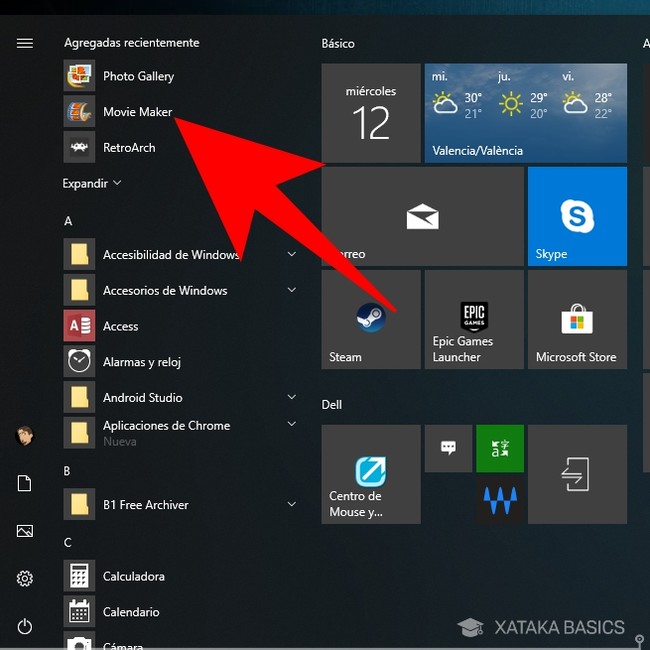Open the Alarmas y reloj app
This screenshot has width=650, height=650.
pos(141,362)
